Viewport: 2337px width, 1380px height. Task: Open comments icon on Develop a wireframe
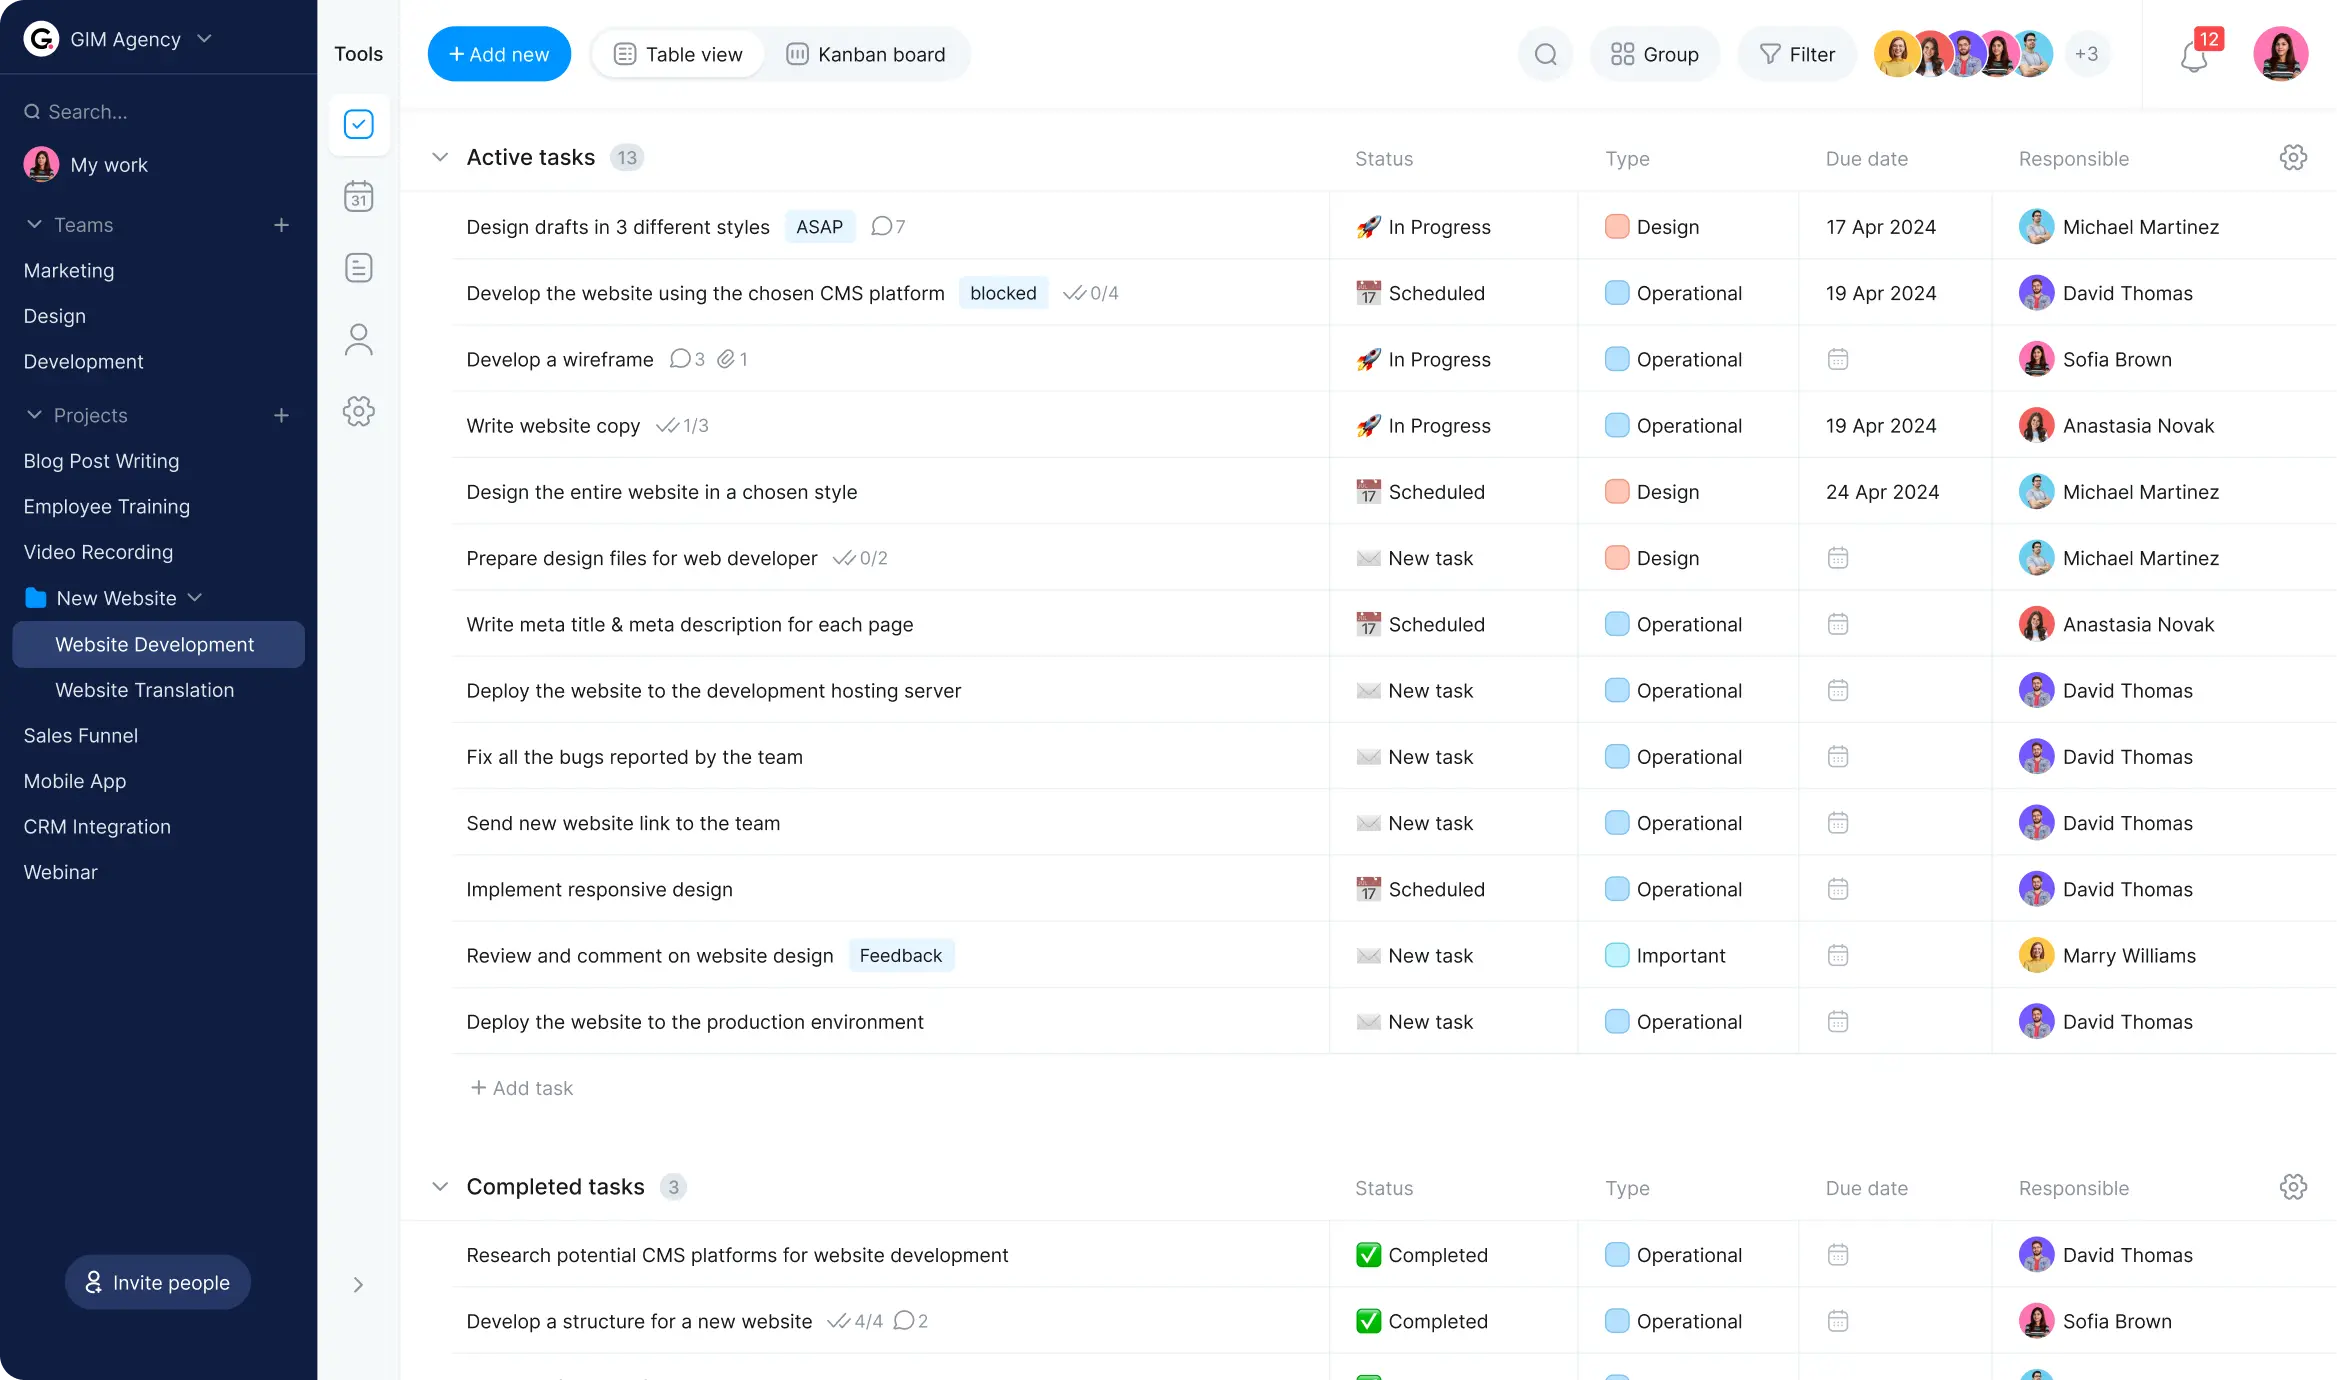click(680, 359)
